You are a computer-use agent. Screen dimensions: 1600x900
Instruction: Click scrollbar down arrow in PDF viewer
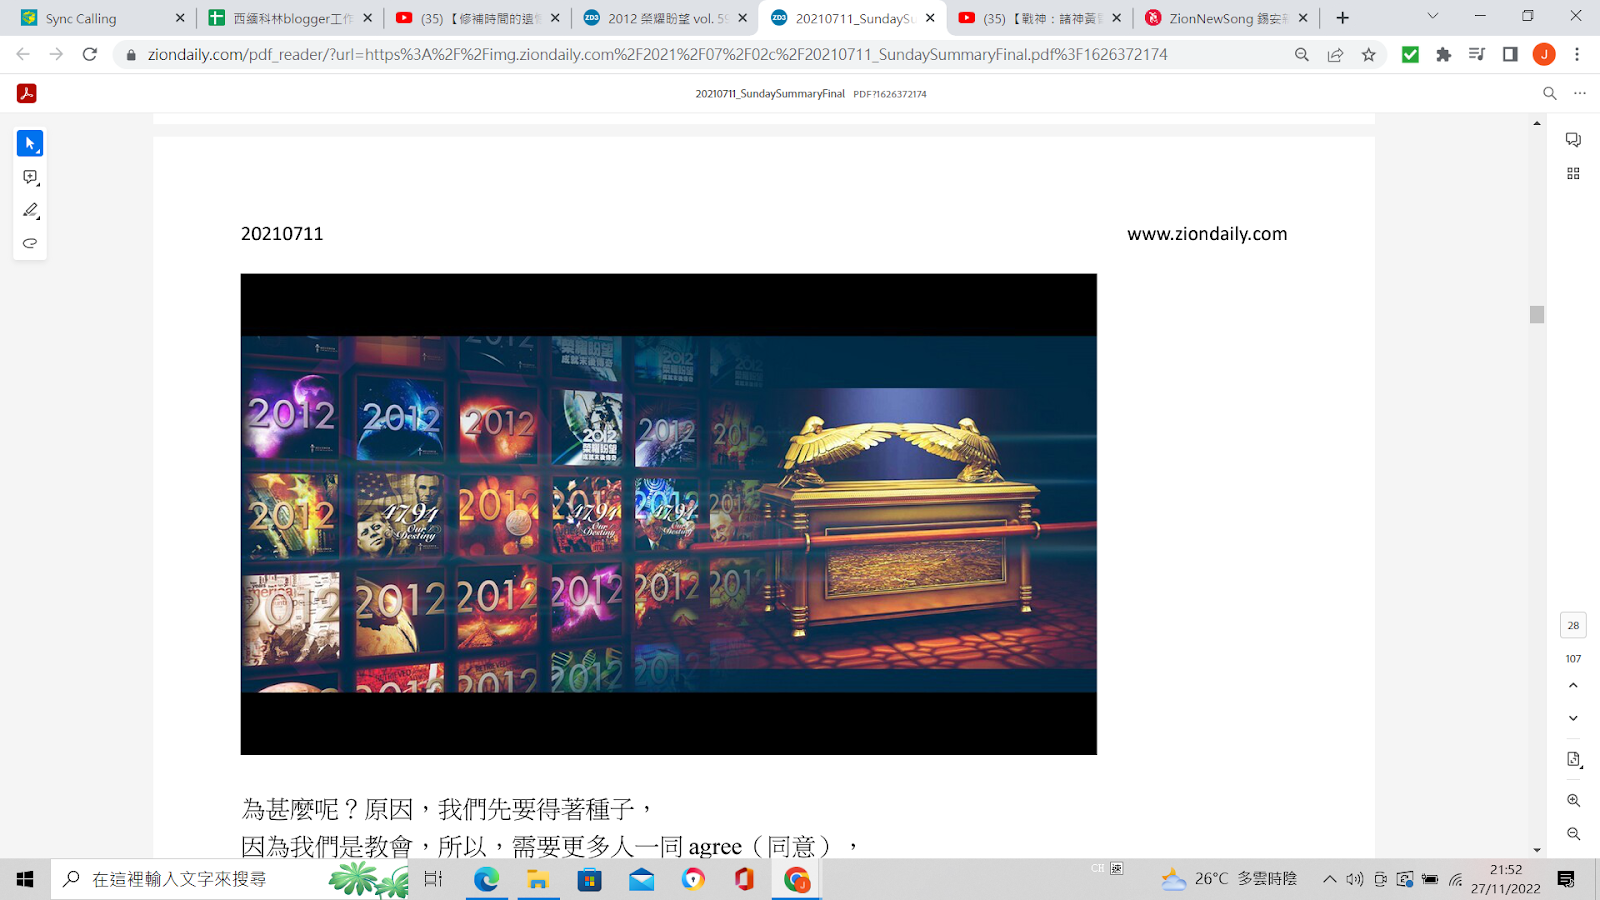[x=1537, y=850]
